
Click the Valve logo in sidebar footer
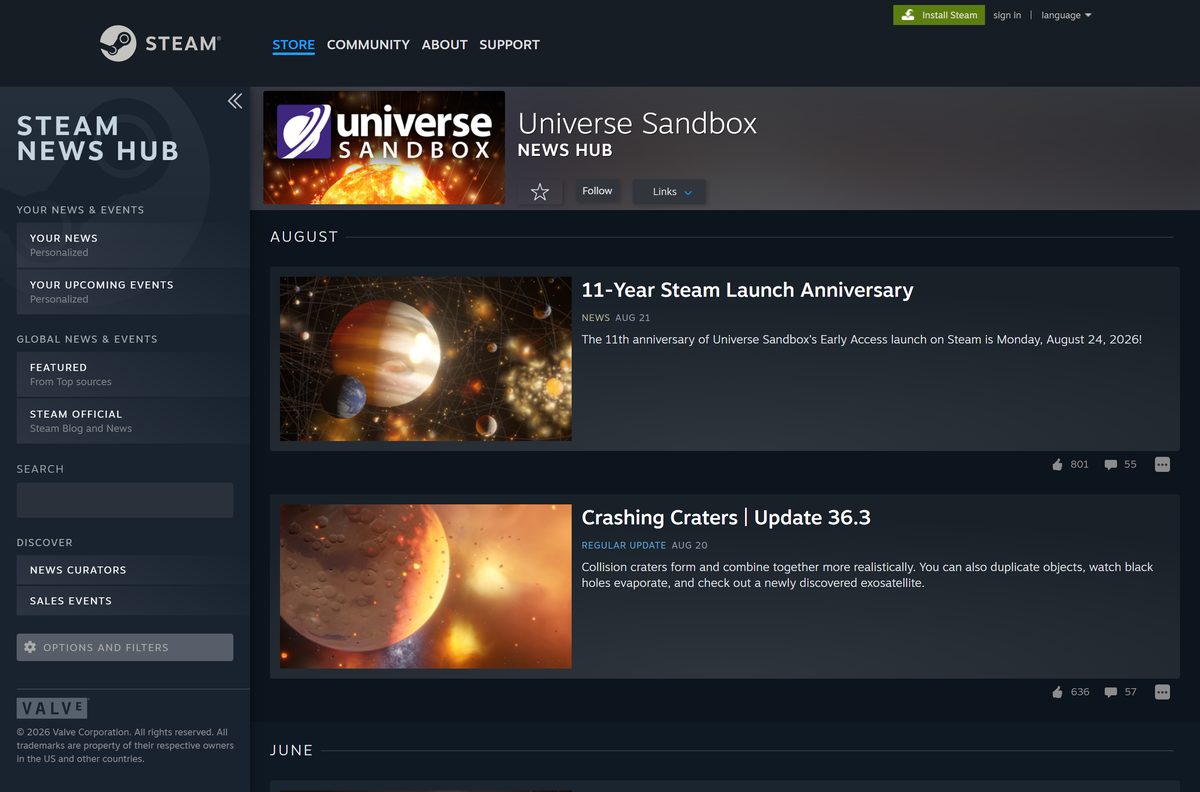pyautogui.click(x=52, y=709)
